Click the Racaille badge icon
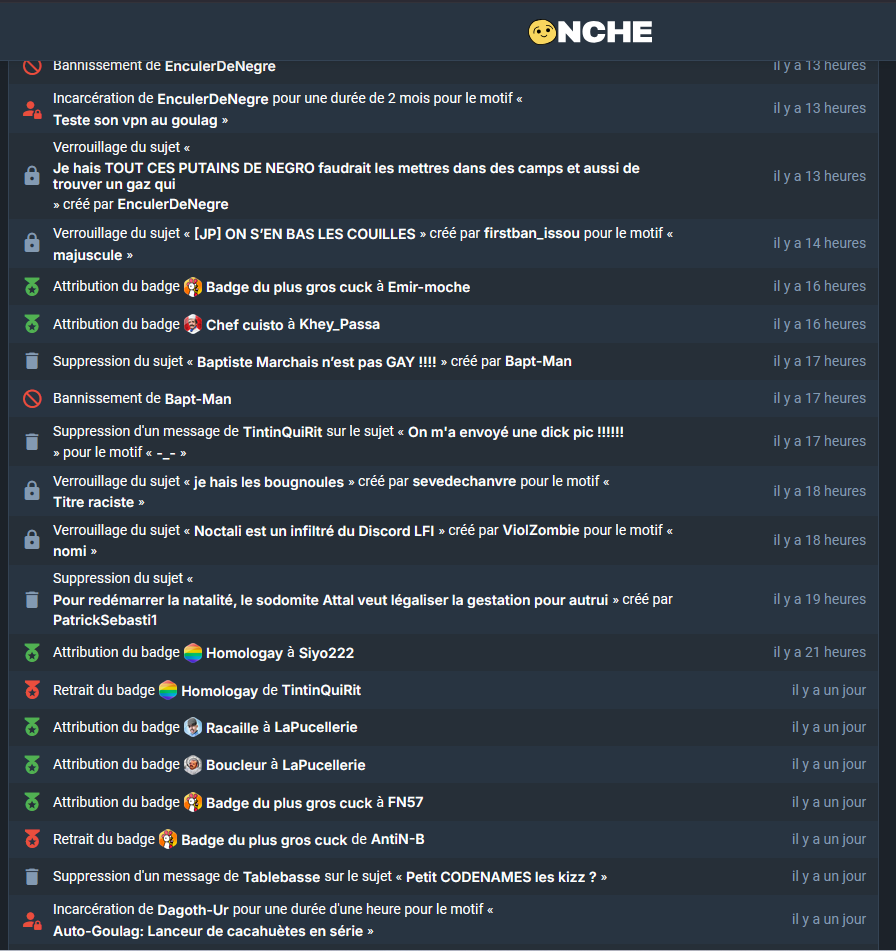The height and width of the screenshot is (951, 896). [193, 727]
